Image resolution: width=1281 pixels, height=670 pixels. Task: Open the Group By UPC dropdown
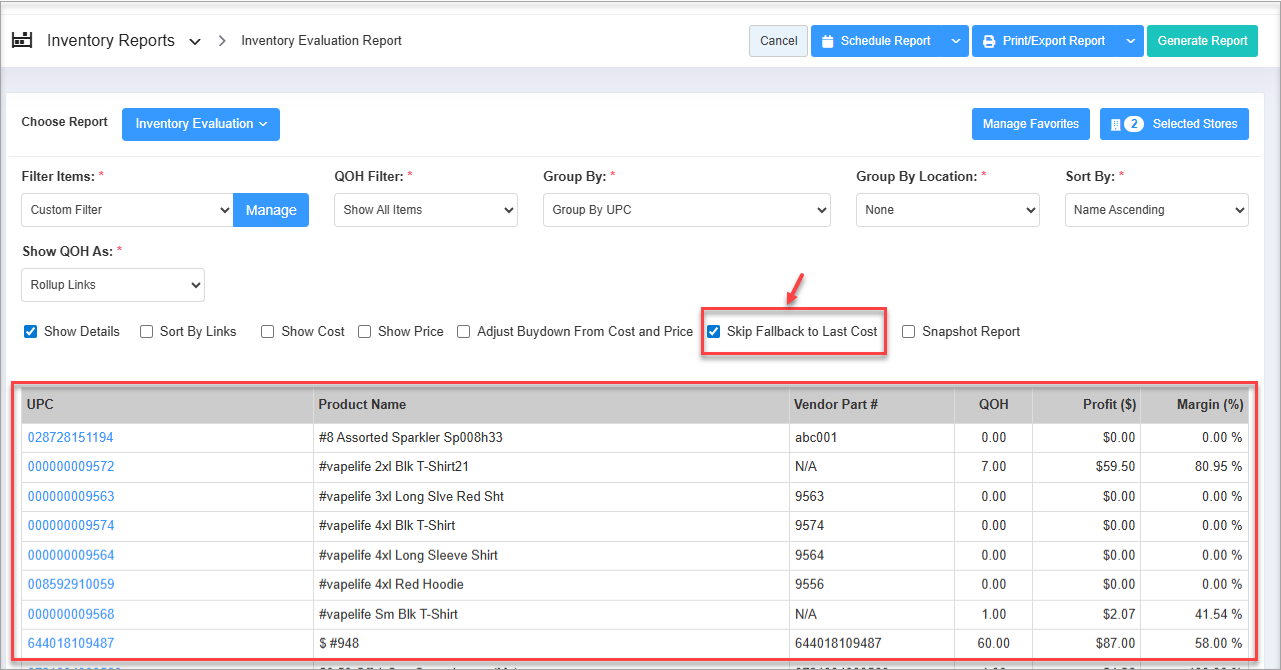pyautogui.click(x=686, y=210)
